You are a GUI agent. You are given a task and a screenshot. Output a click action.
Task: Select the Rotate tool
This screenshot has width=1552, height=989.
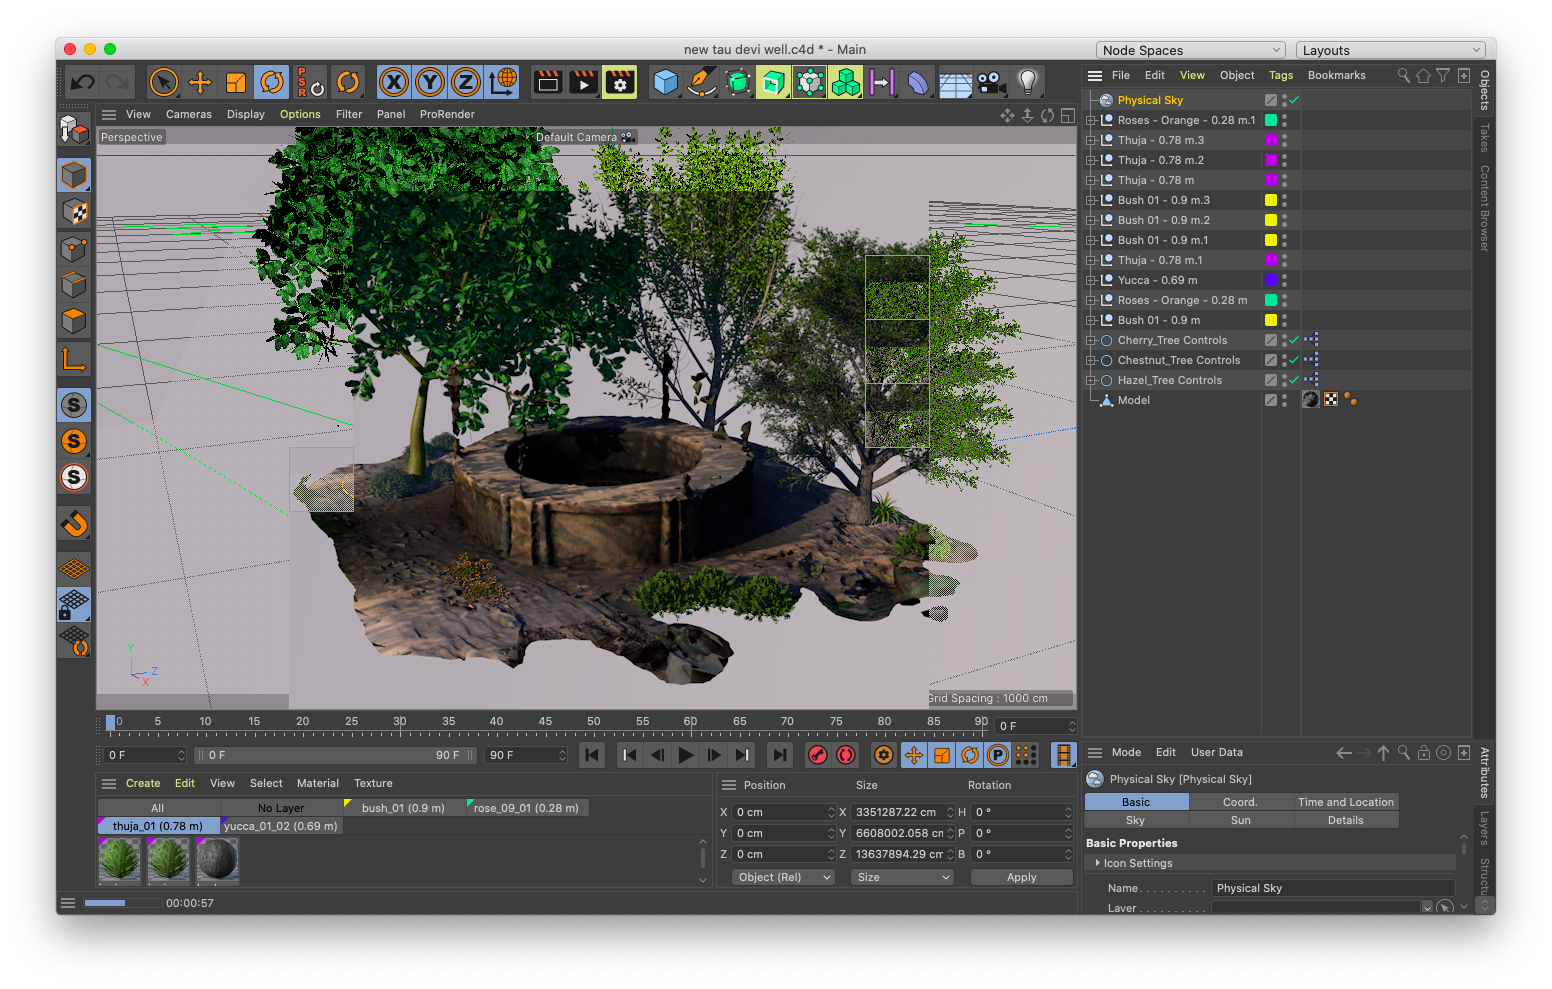(272, 82)
